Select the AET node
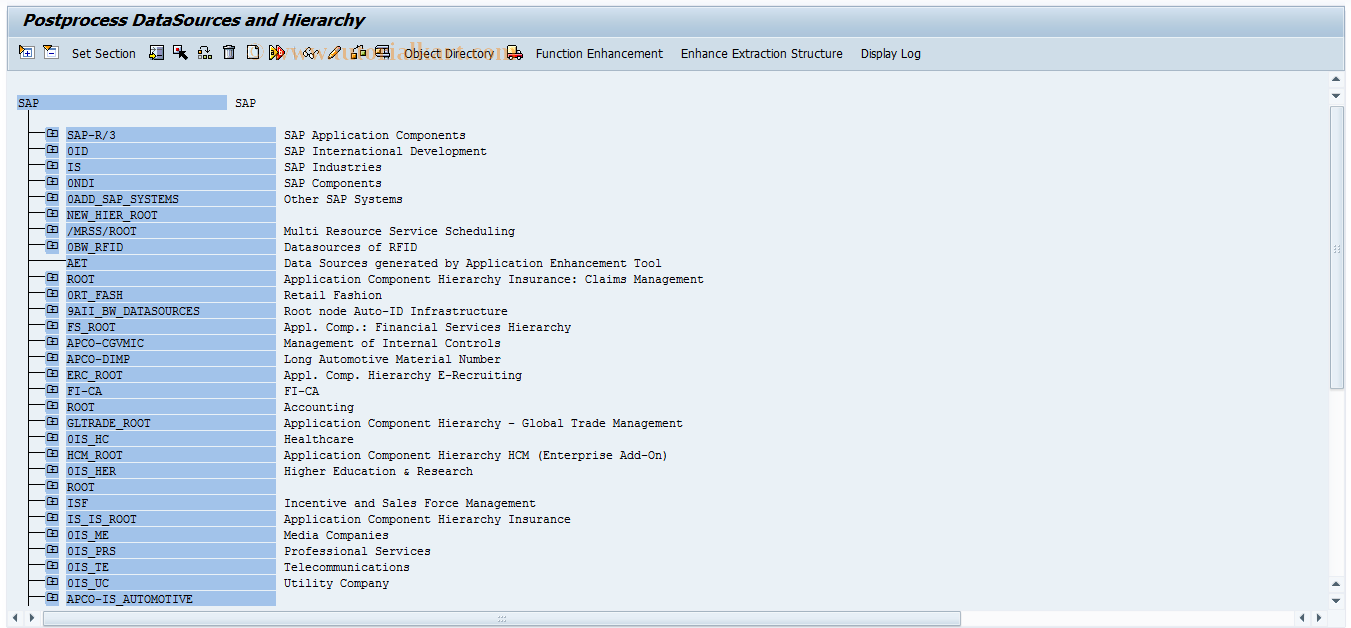Screen dimensions: 1351x628 171,263
